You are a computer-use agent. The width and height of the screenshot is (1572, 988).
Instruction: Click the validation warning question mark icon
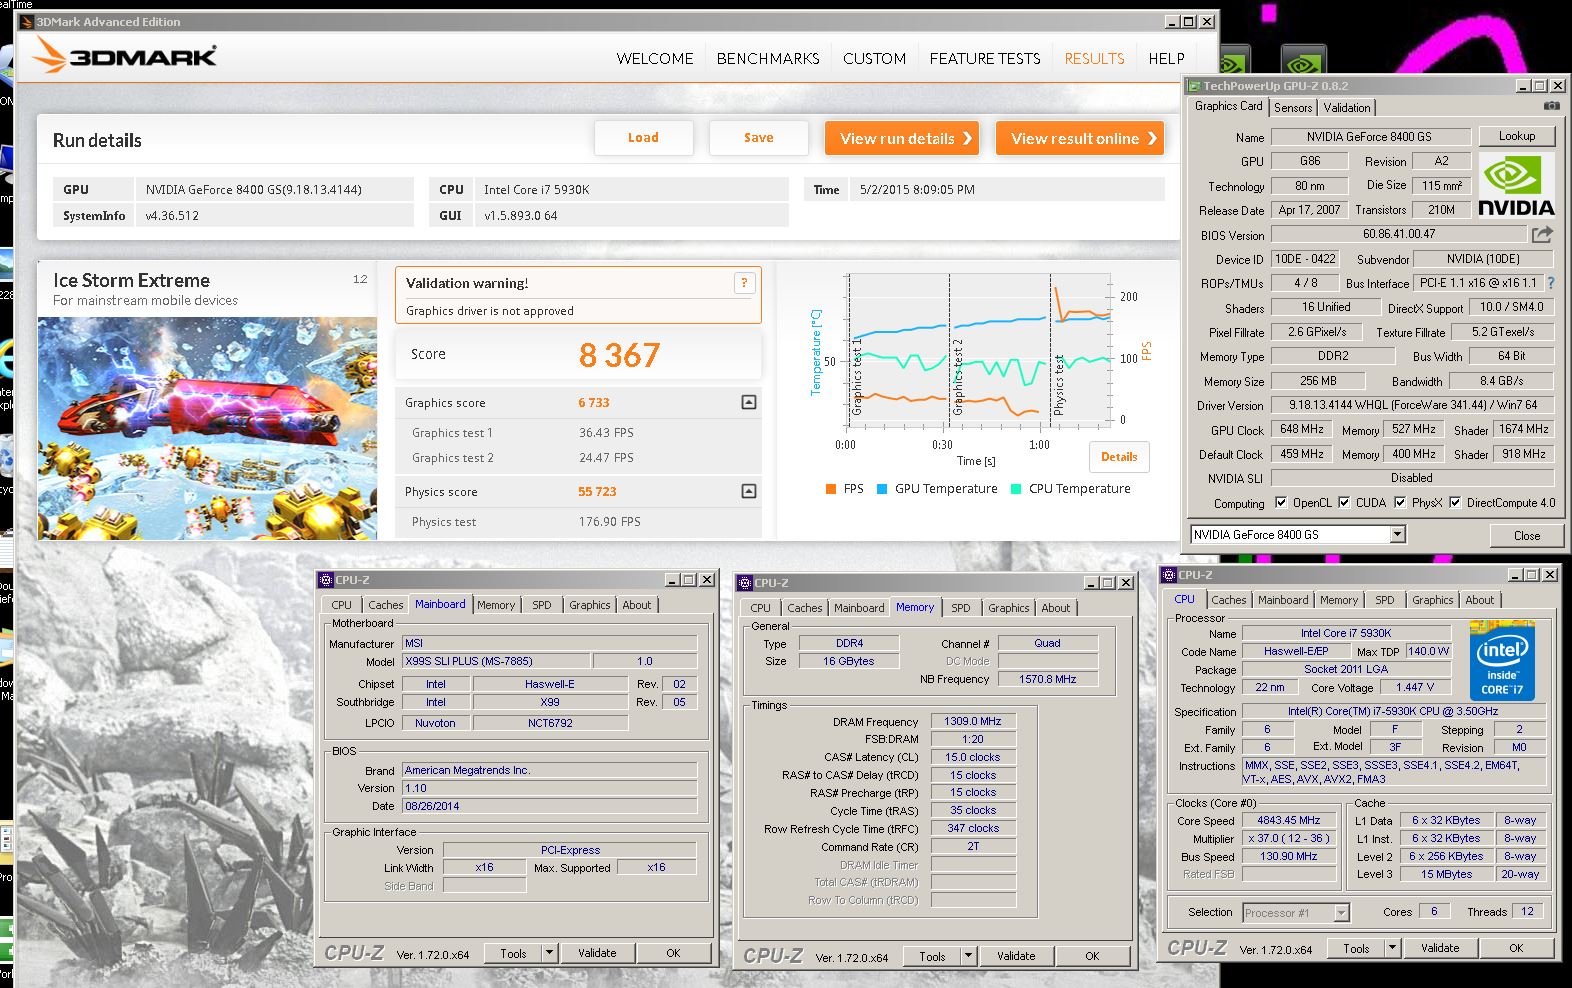[744, 283]
